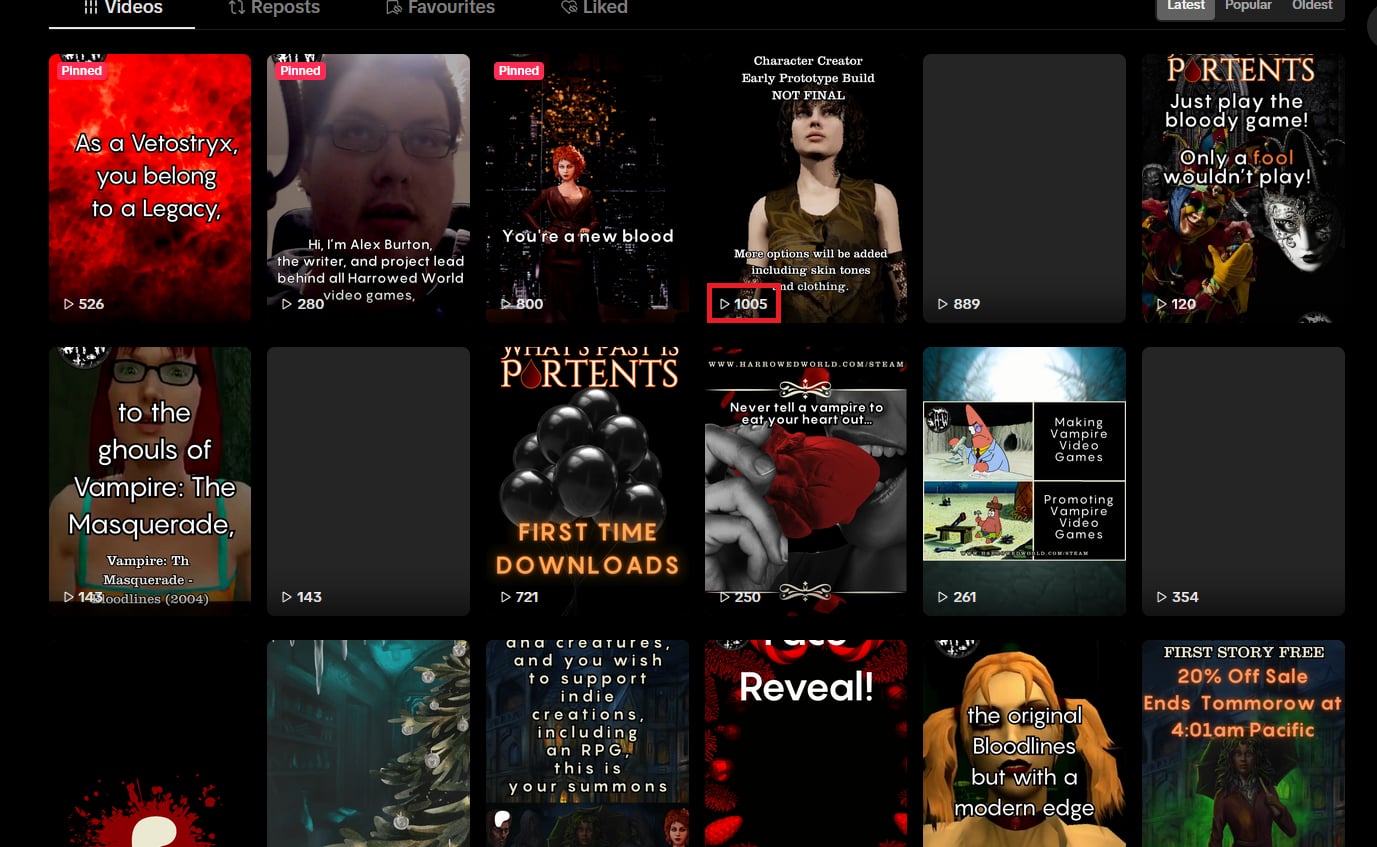Select the Liked tab

coord(595,8)
